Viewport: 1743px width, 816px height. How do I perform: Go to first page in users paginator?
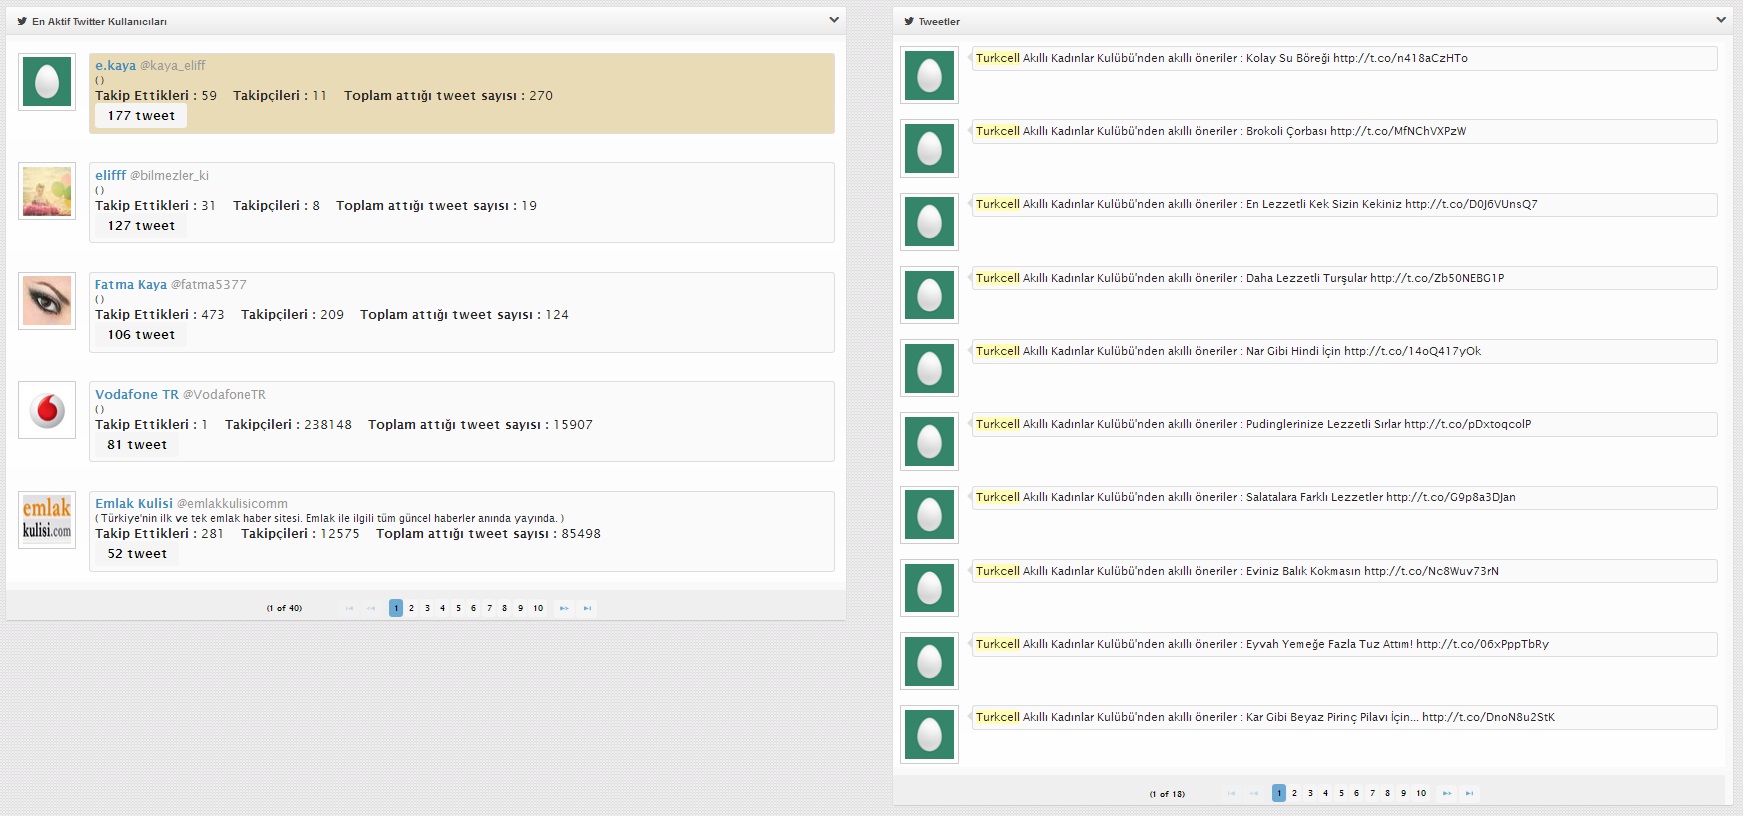349,608
